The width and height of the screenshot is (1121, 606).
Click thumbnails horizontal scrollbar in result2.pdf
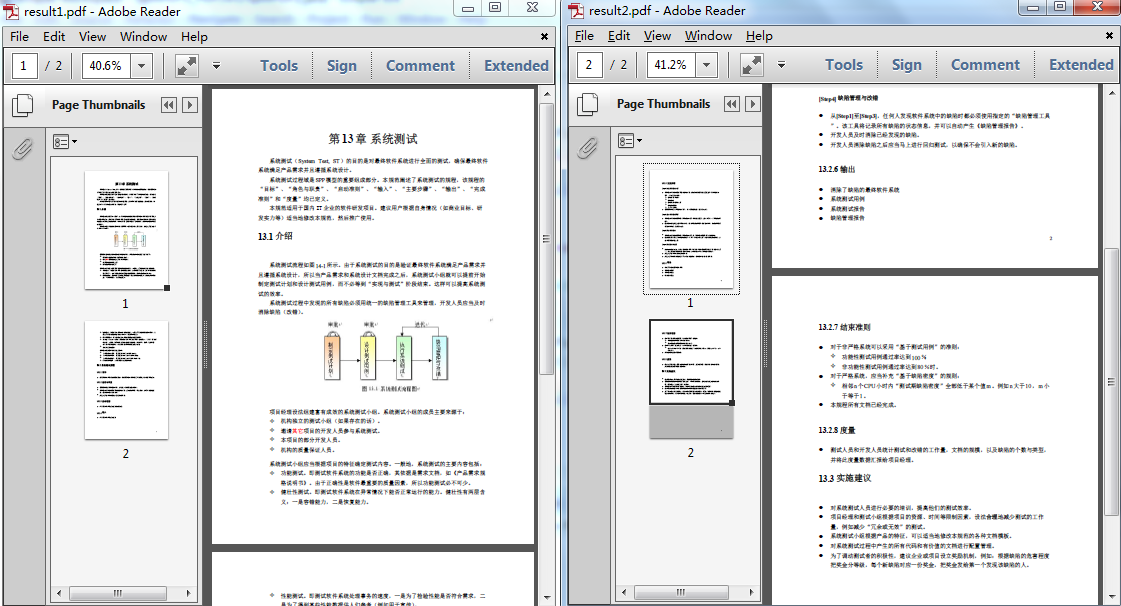681,592
